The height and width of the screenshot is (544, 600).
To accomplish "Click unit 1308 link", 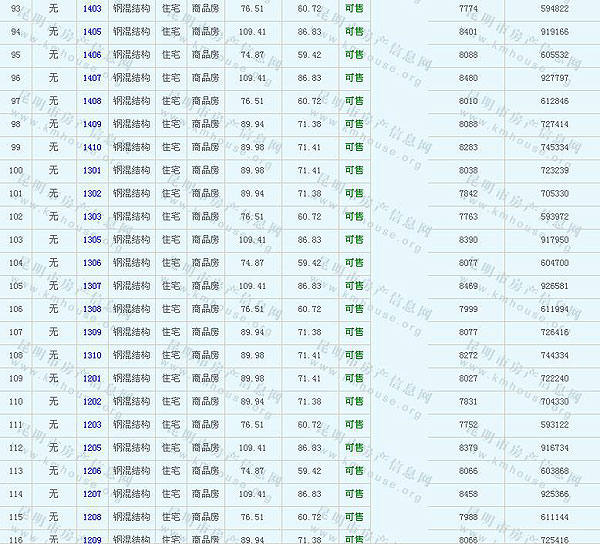I will click(92, 309).
